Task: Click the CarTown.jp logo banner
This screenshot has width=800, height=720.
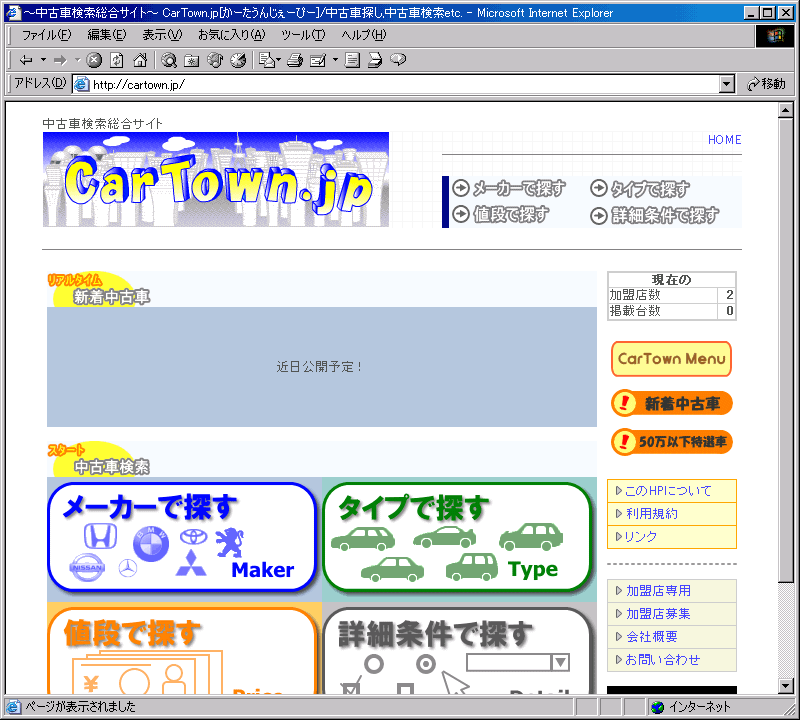Action: coord(216,179)
